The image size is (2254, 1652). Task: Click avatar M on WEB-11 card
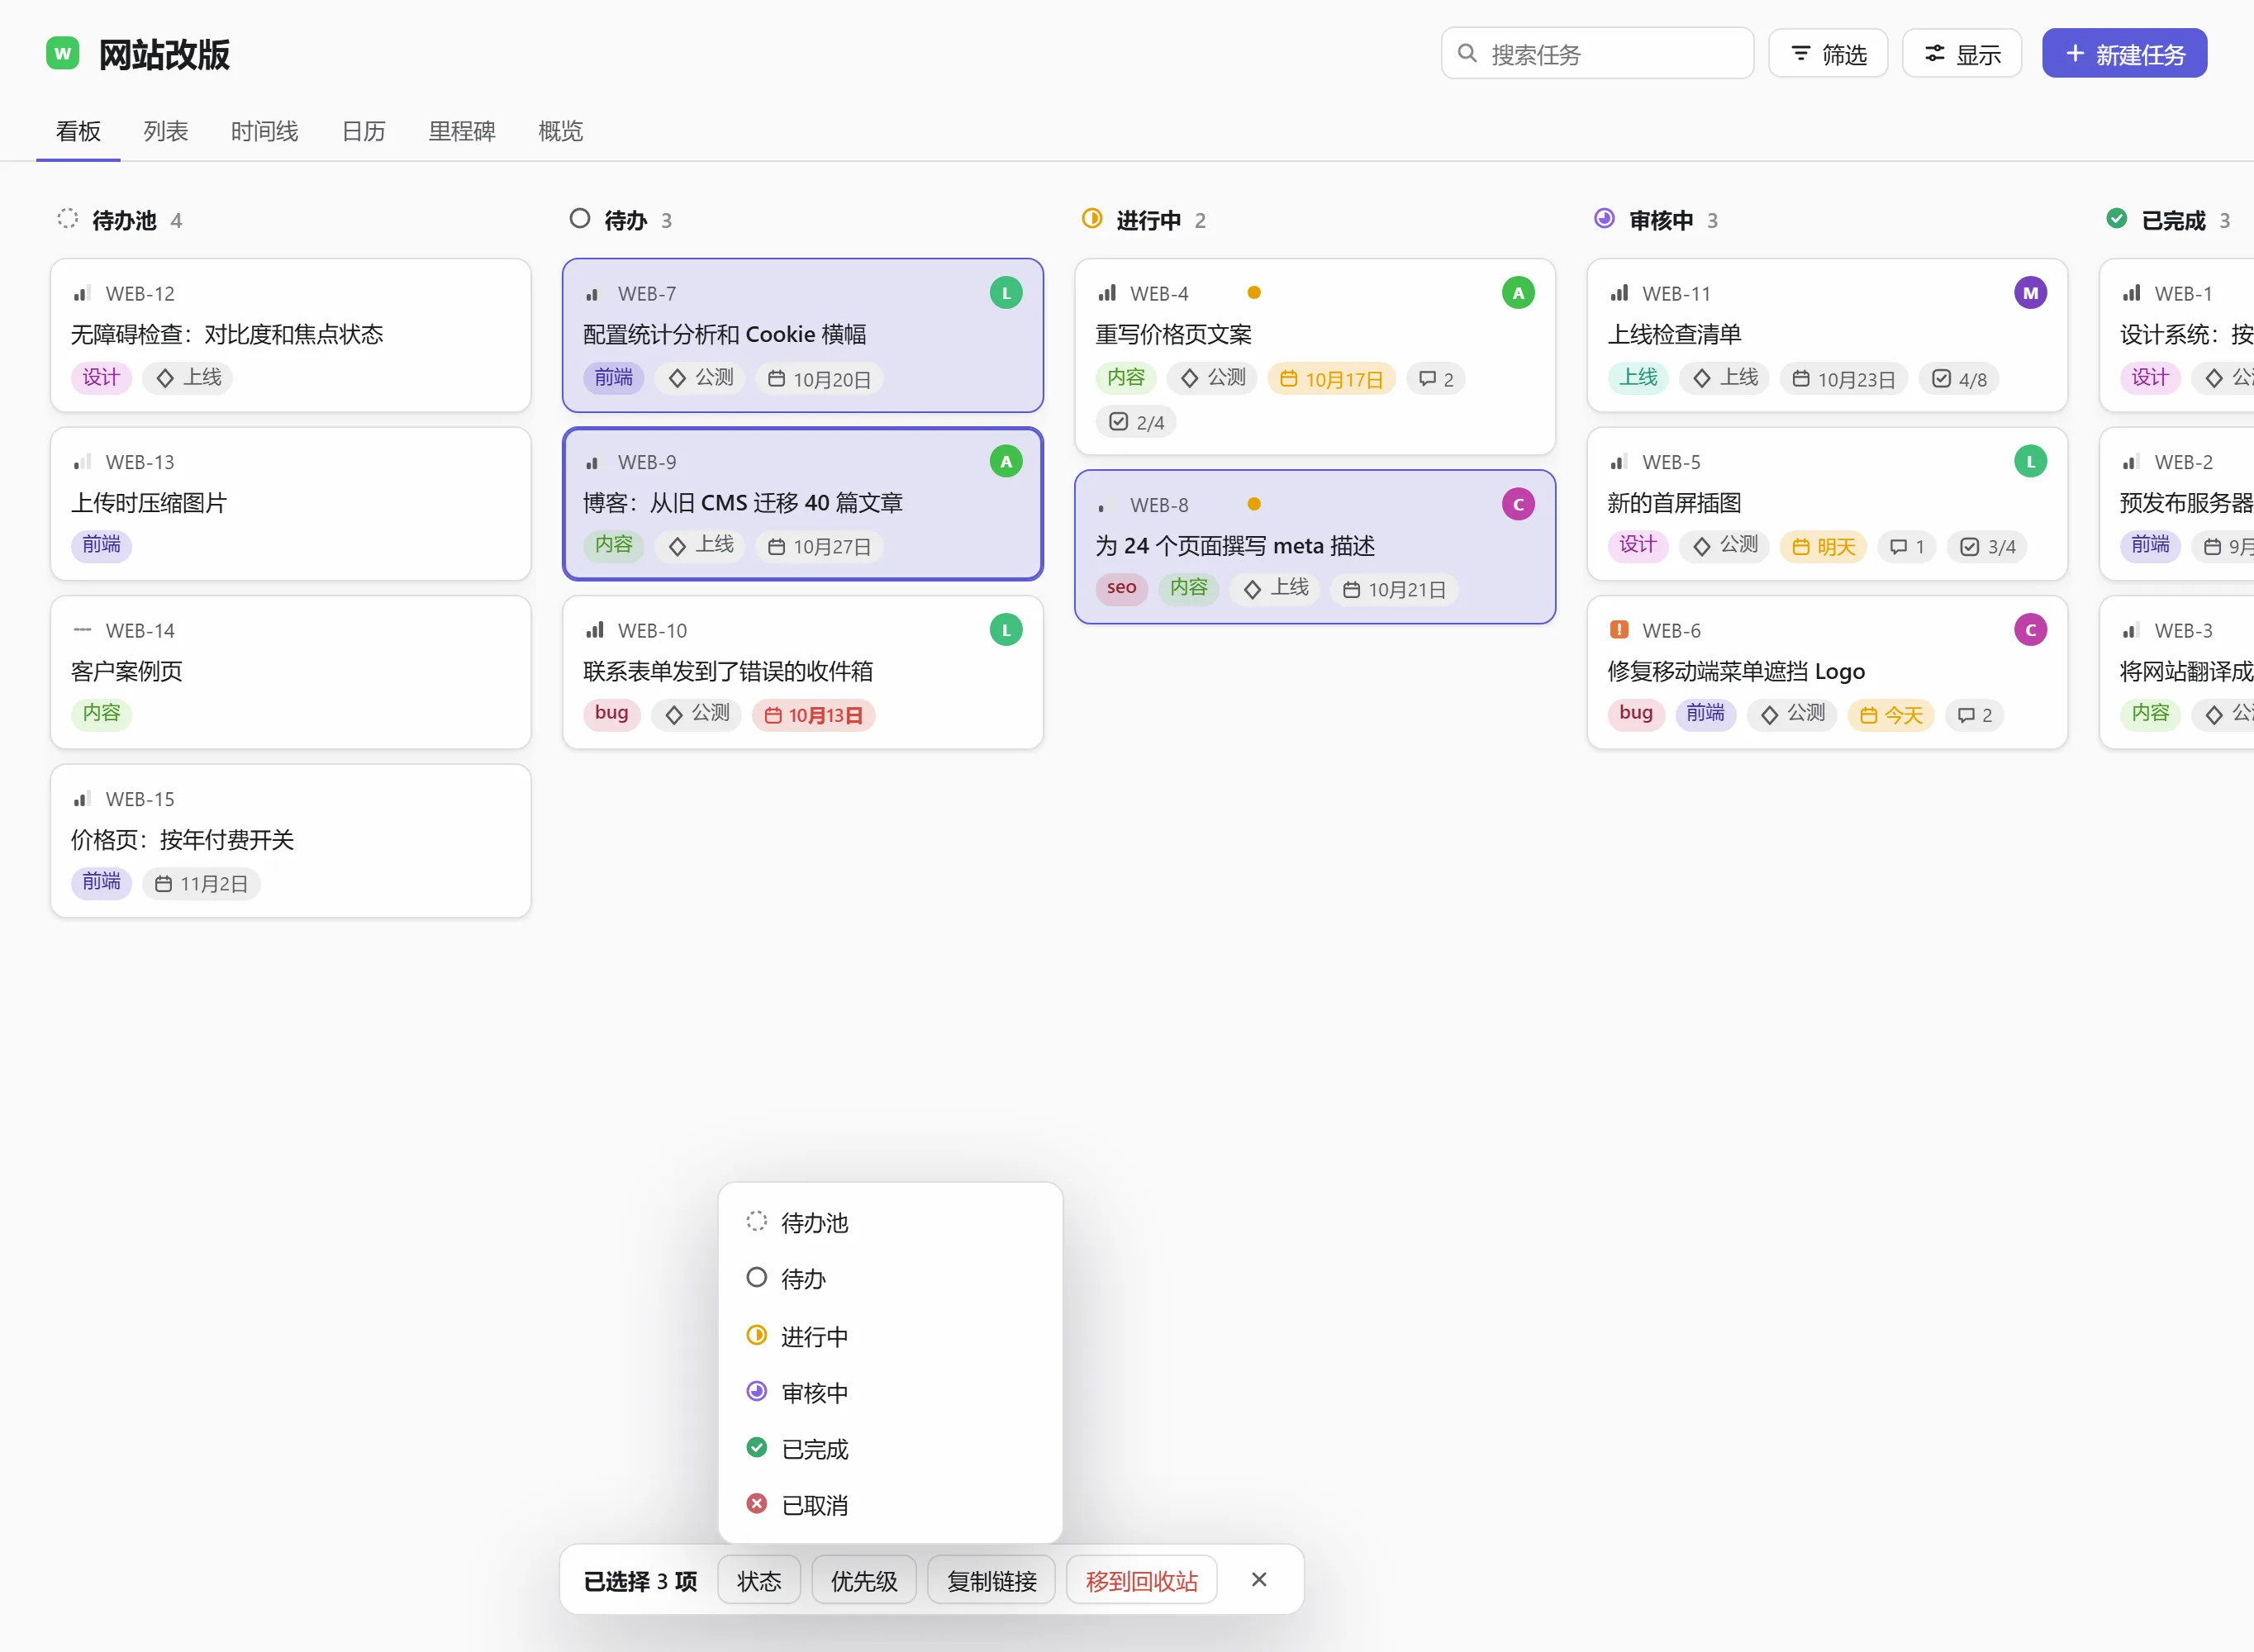(2029, 293)
